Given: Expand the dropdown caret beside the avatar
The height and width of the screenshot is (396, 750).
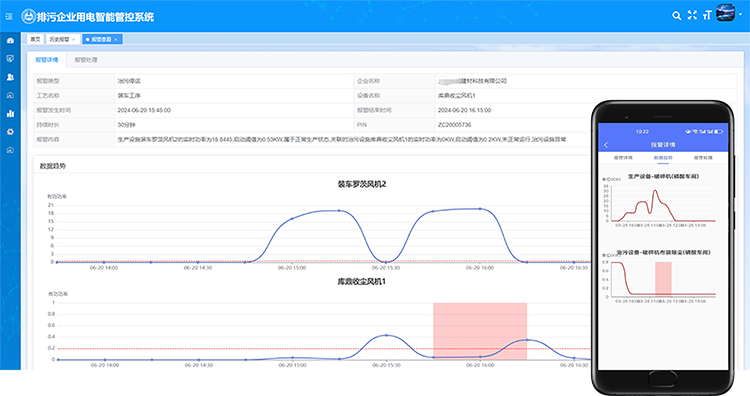Looking at the screenshot, I should point(740,14).
